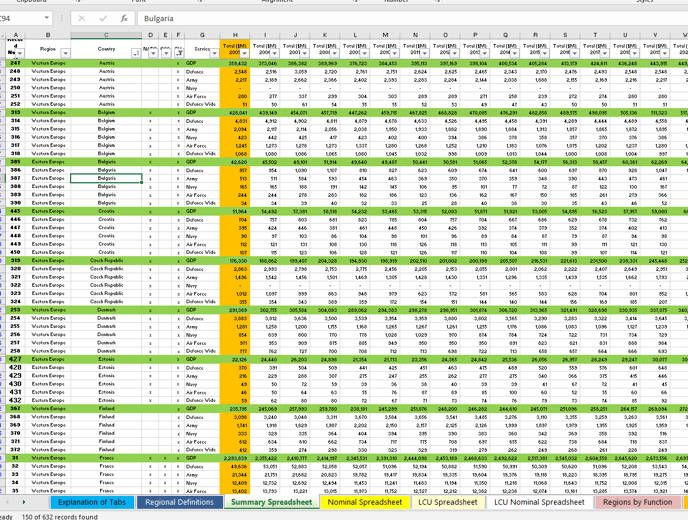This screenshot has height=520, width=688.
Task: Open the column D filter dropdown
Action: coord(153,54)
